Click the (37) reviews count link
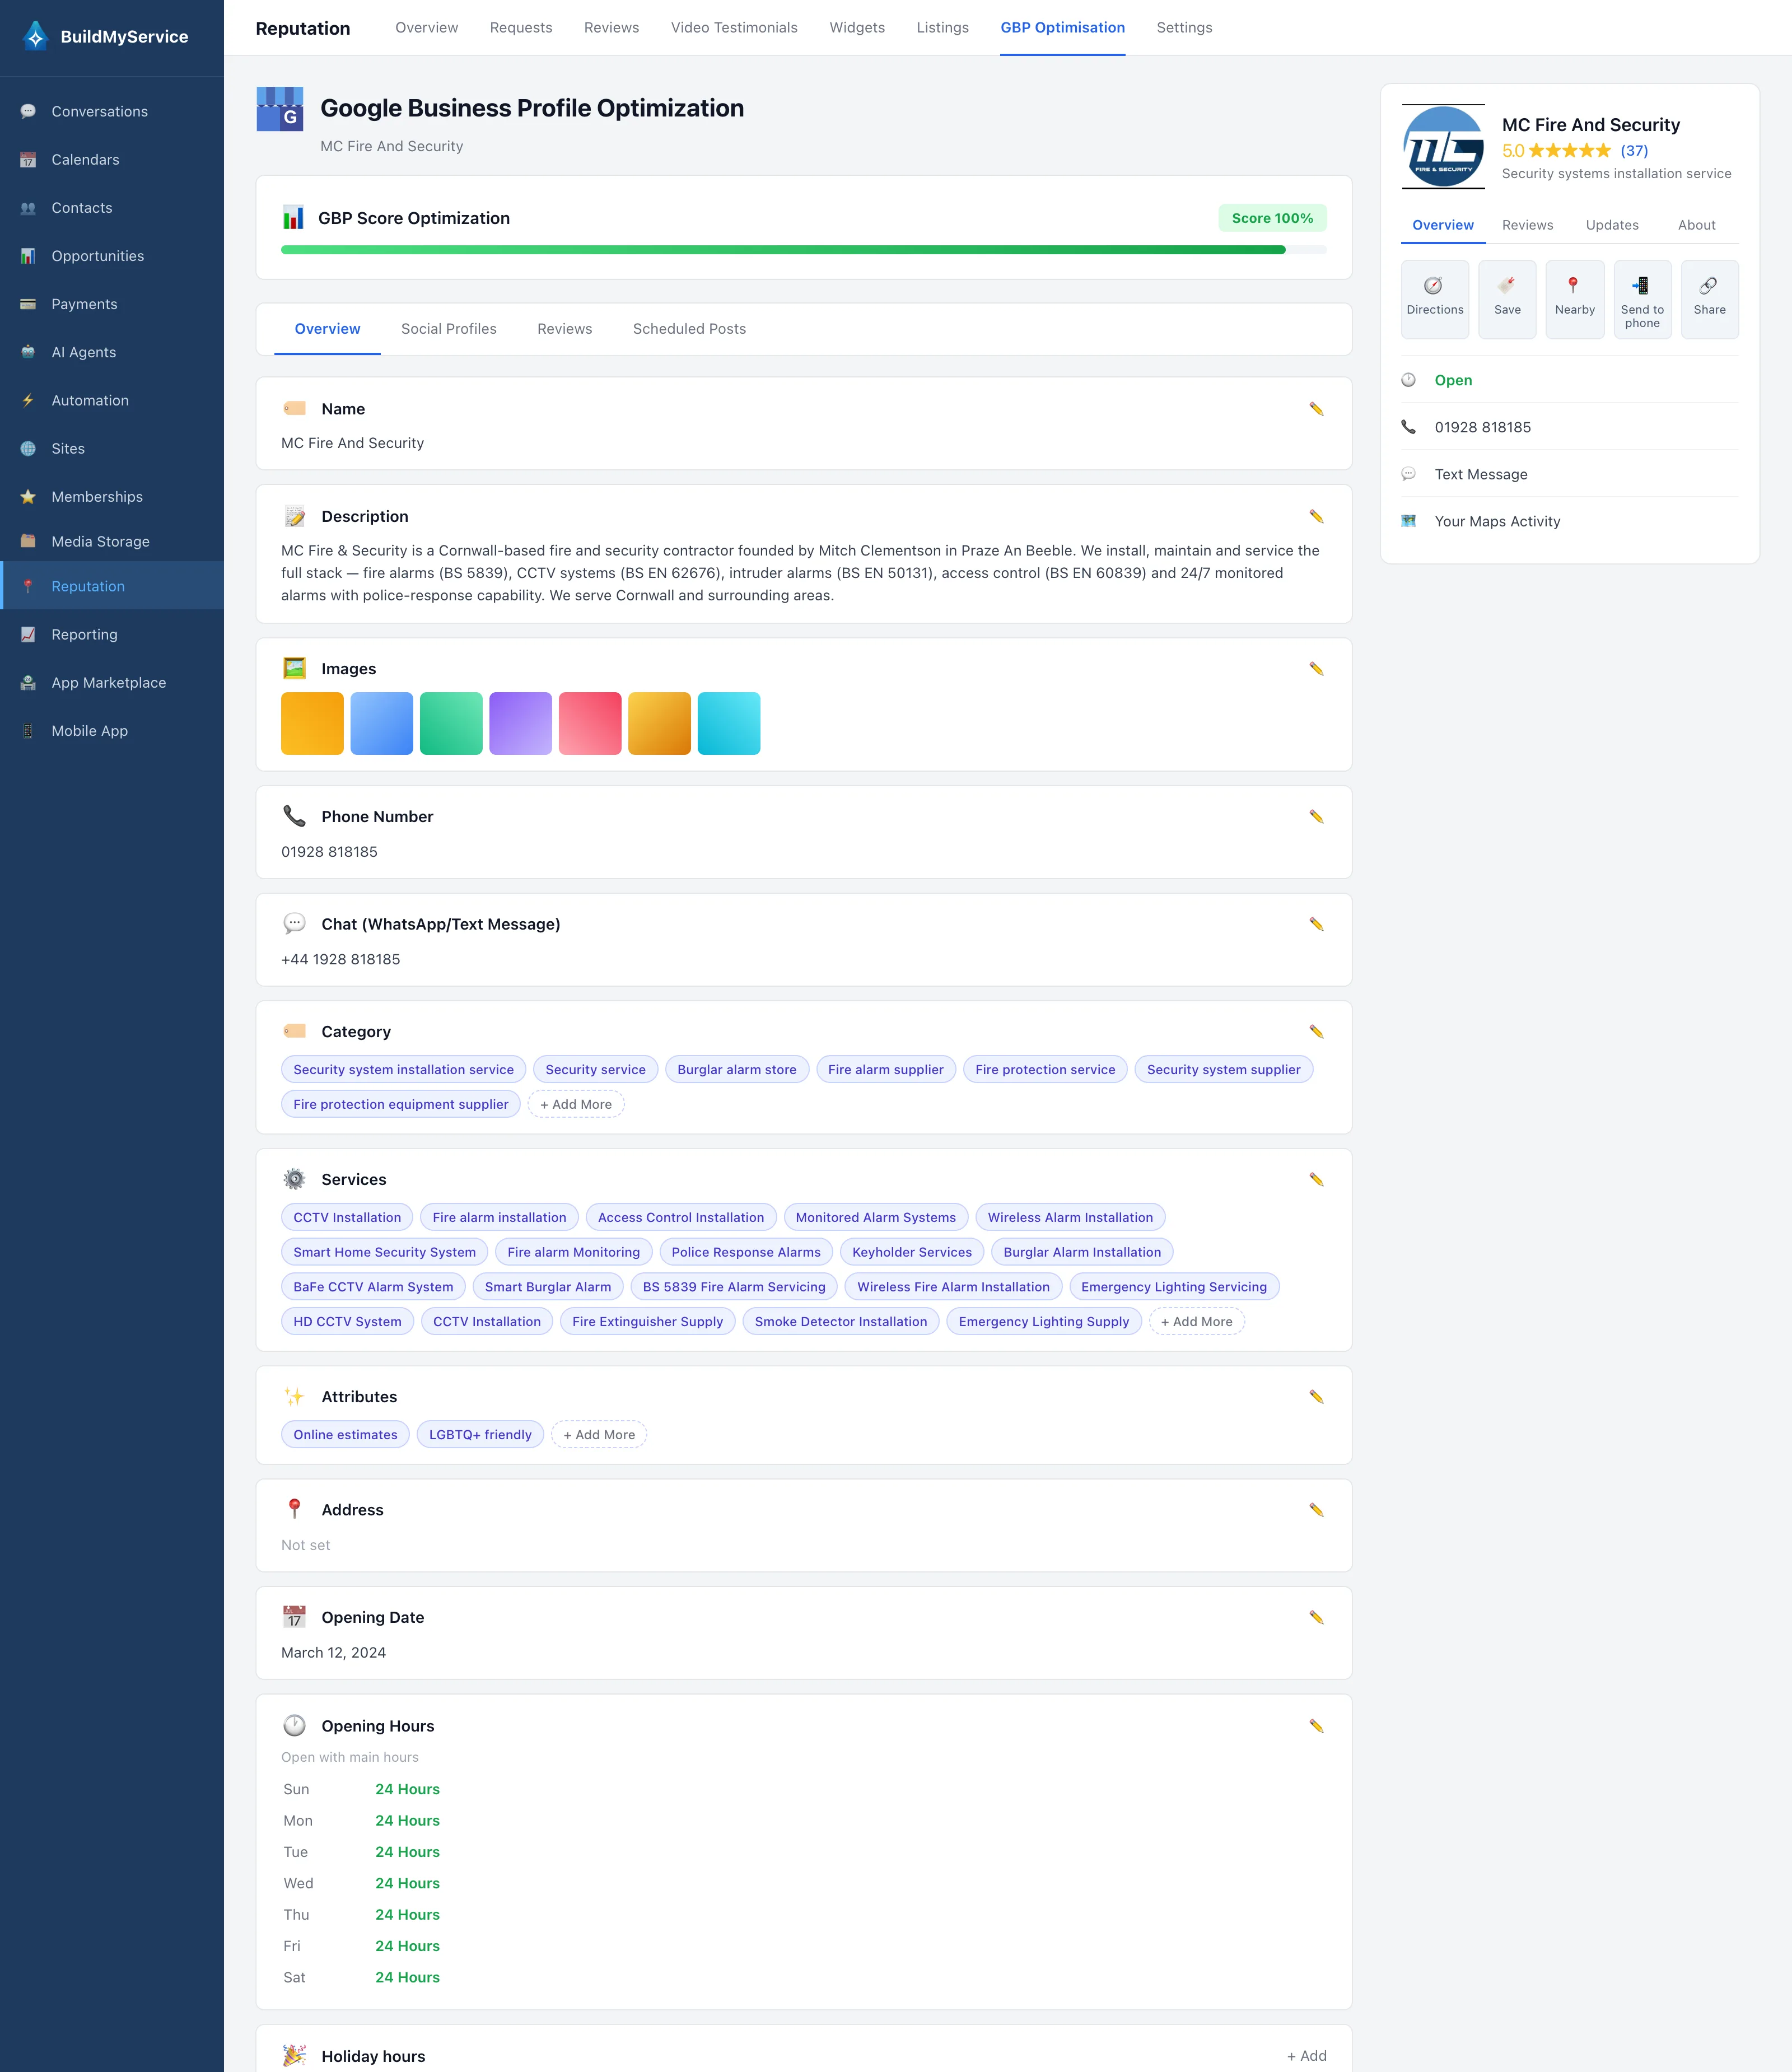 [1634, 151]
